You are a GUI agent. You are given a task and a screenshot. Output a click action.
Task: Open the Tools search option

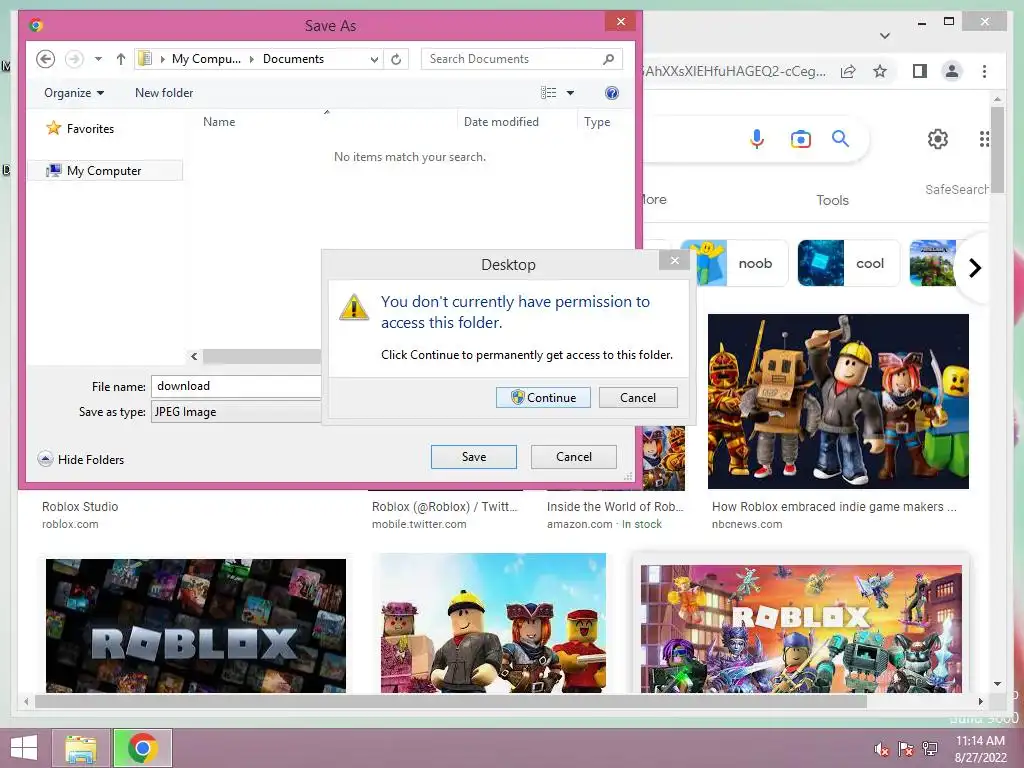(x=832, y=200)
